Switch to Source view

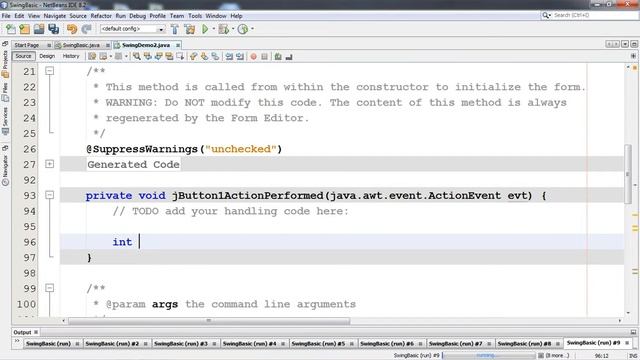(23, 56)
